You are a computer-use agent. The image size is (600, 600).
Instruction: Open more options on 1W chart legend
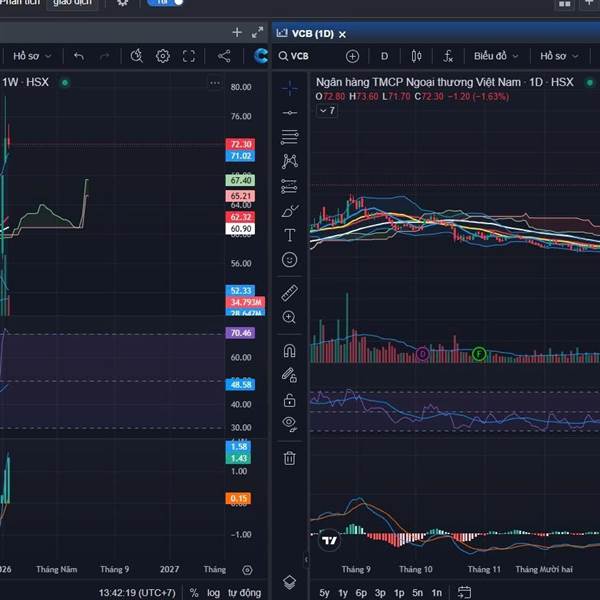tap(215, 83)
